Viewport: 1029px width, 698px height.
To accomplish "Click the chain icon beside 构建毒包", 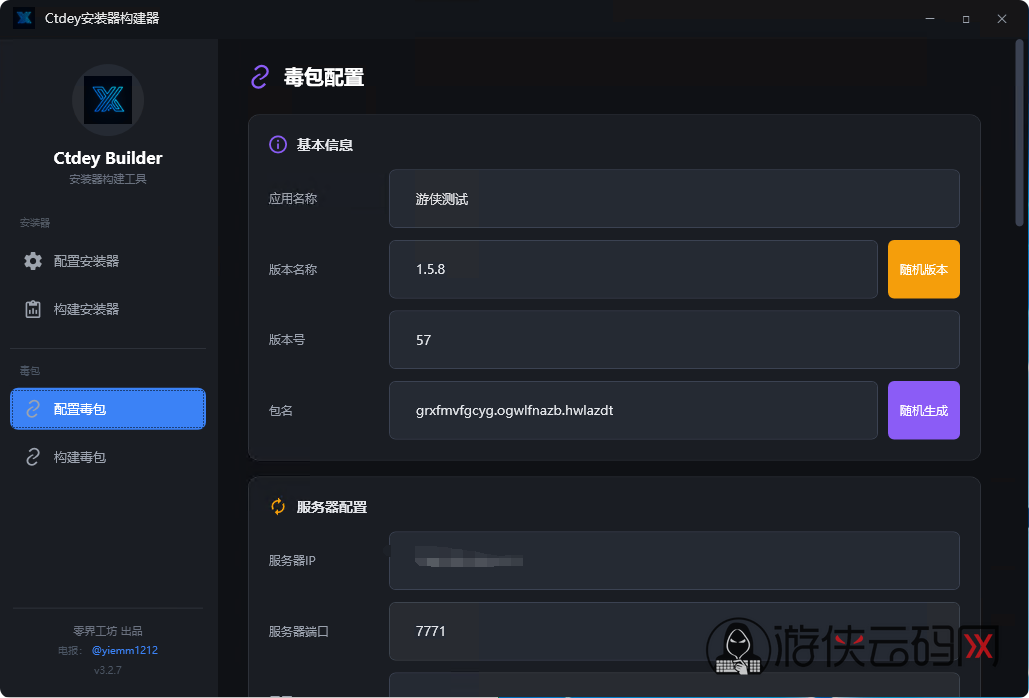I will (33, 457).
